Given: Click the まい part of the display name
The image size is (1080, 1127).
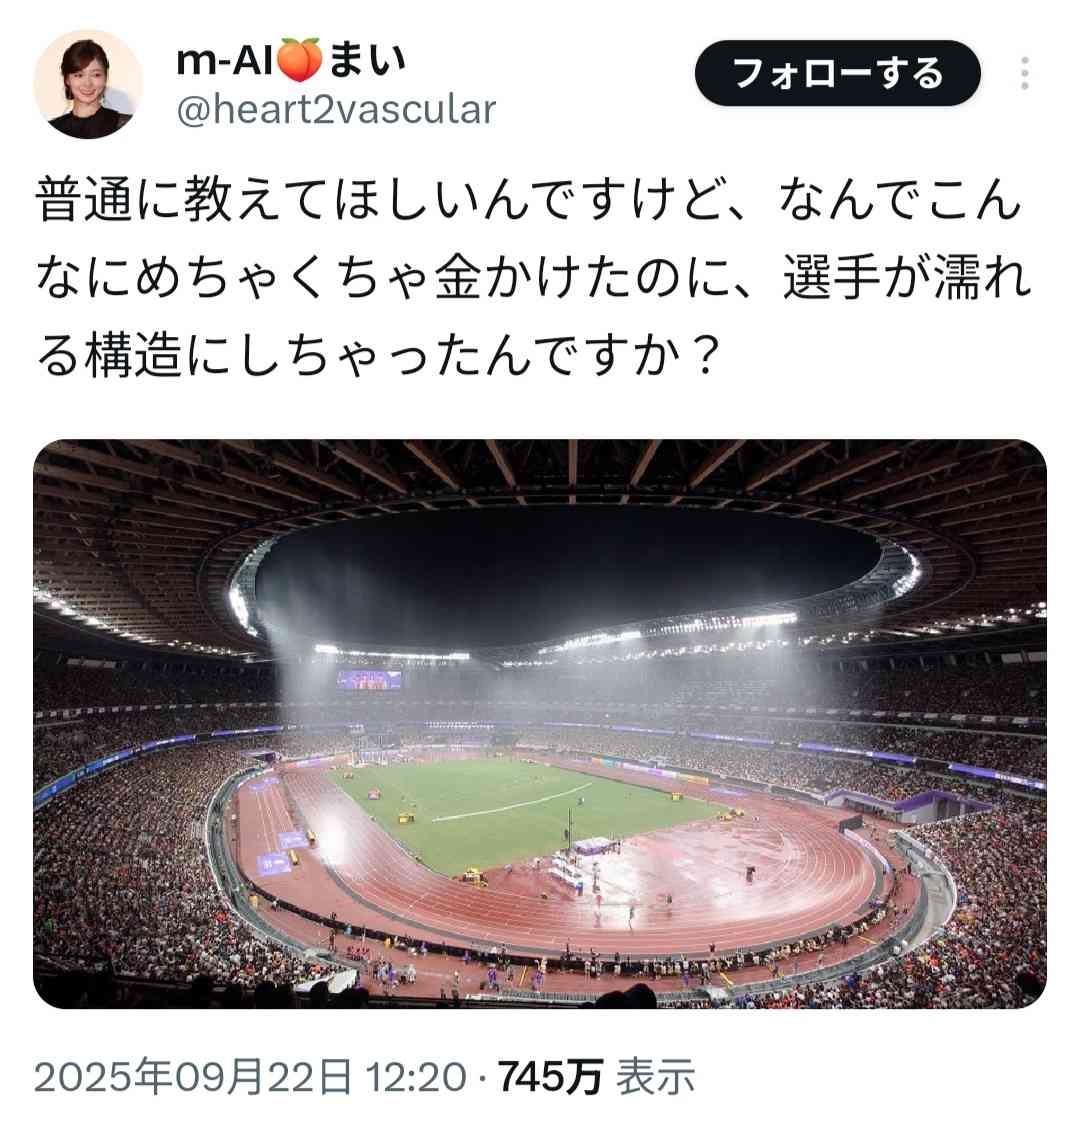Looking at the screenshot, I should (367, 60).
